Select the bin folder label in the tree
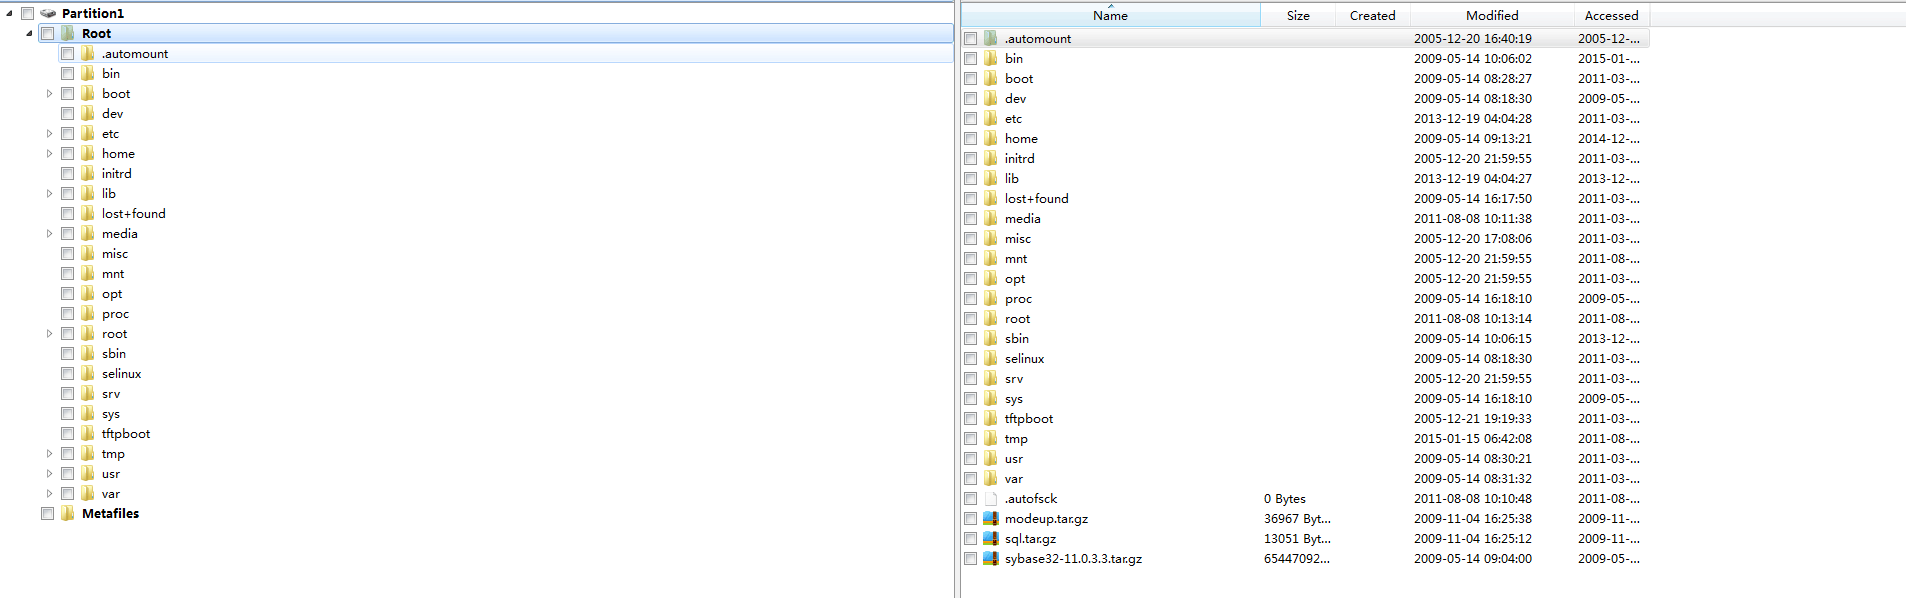Screen dimensions: 1906x598 [x=110, y=73]
